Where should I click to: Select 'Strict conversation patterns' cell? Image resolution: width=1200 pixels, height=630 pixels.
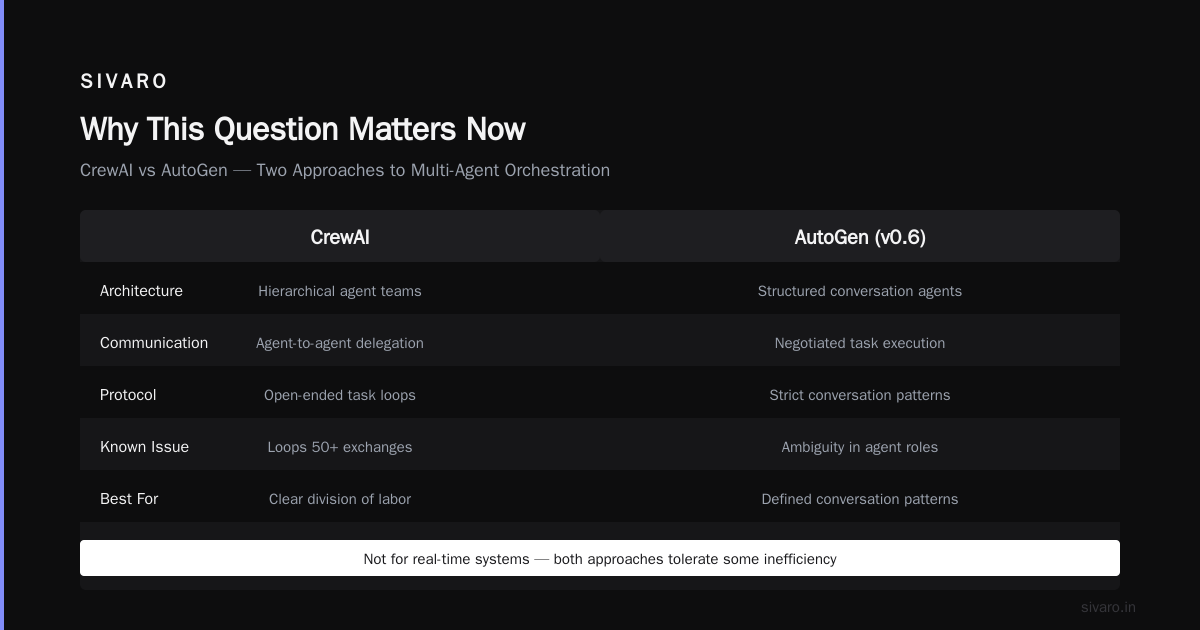coord(860,395)
